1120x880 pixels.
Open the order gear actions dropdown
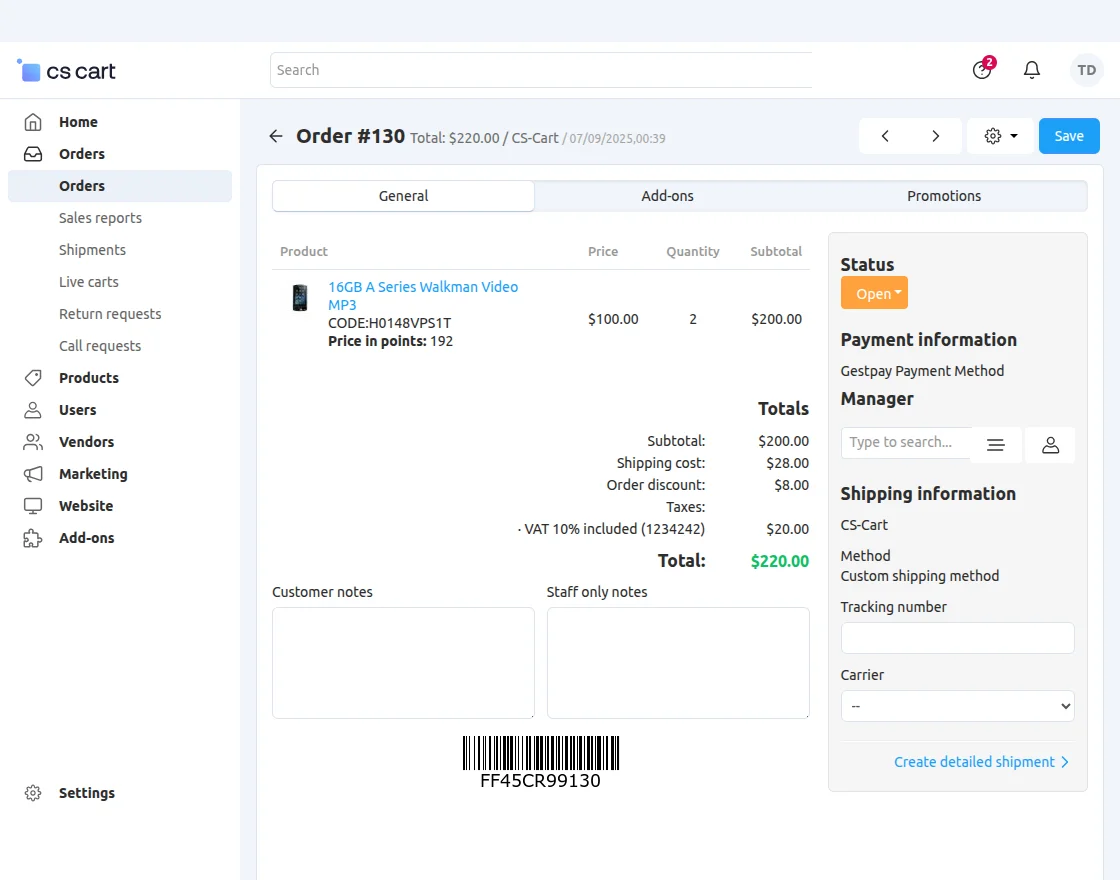click(x=1000, y=136)
